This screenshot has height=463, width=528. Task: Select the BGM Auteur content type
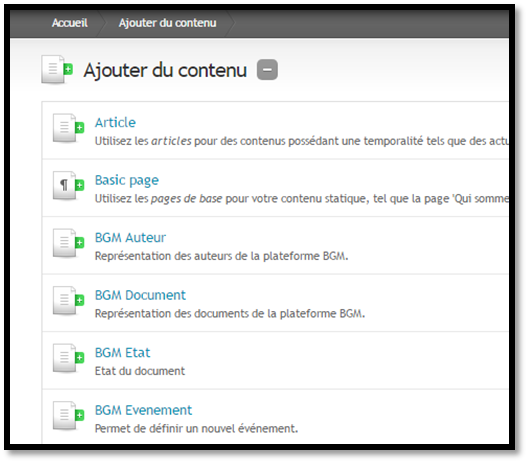pos(130,238)
